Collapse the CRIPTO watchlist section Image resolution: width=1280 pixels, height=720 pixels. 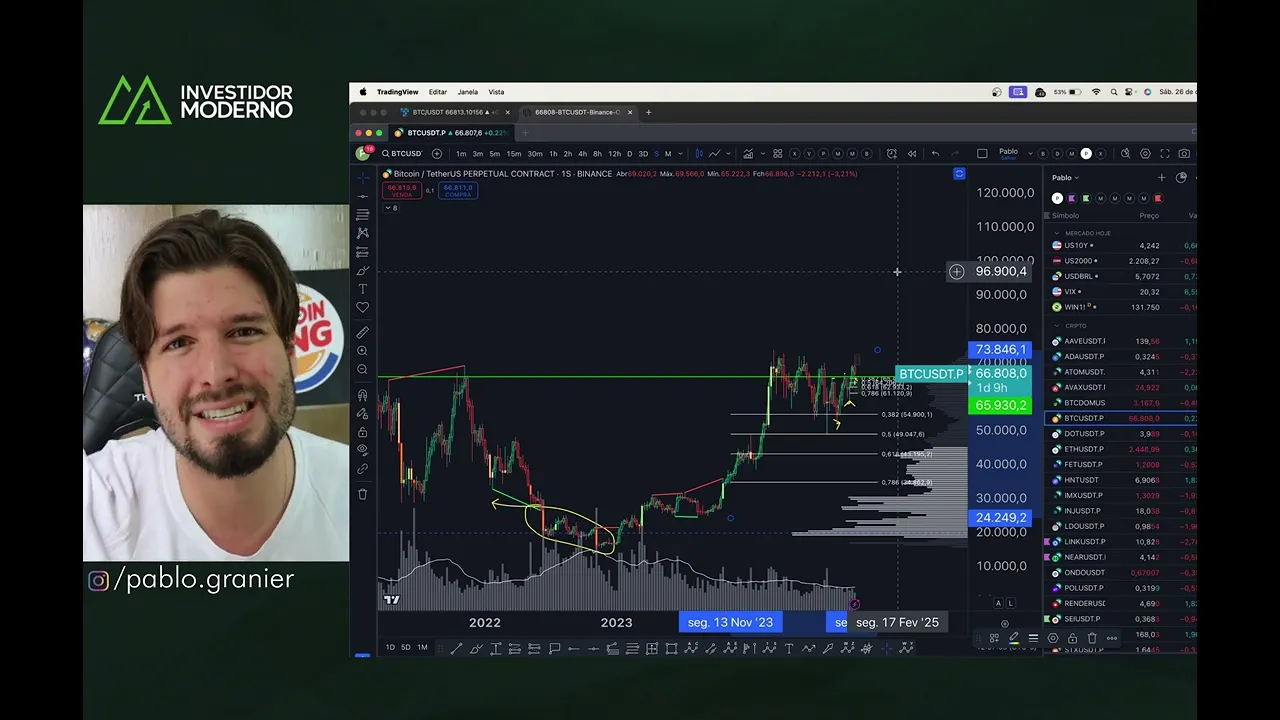(1057, 326)
